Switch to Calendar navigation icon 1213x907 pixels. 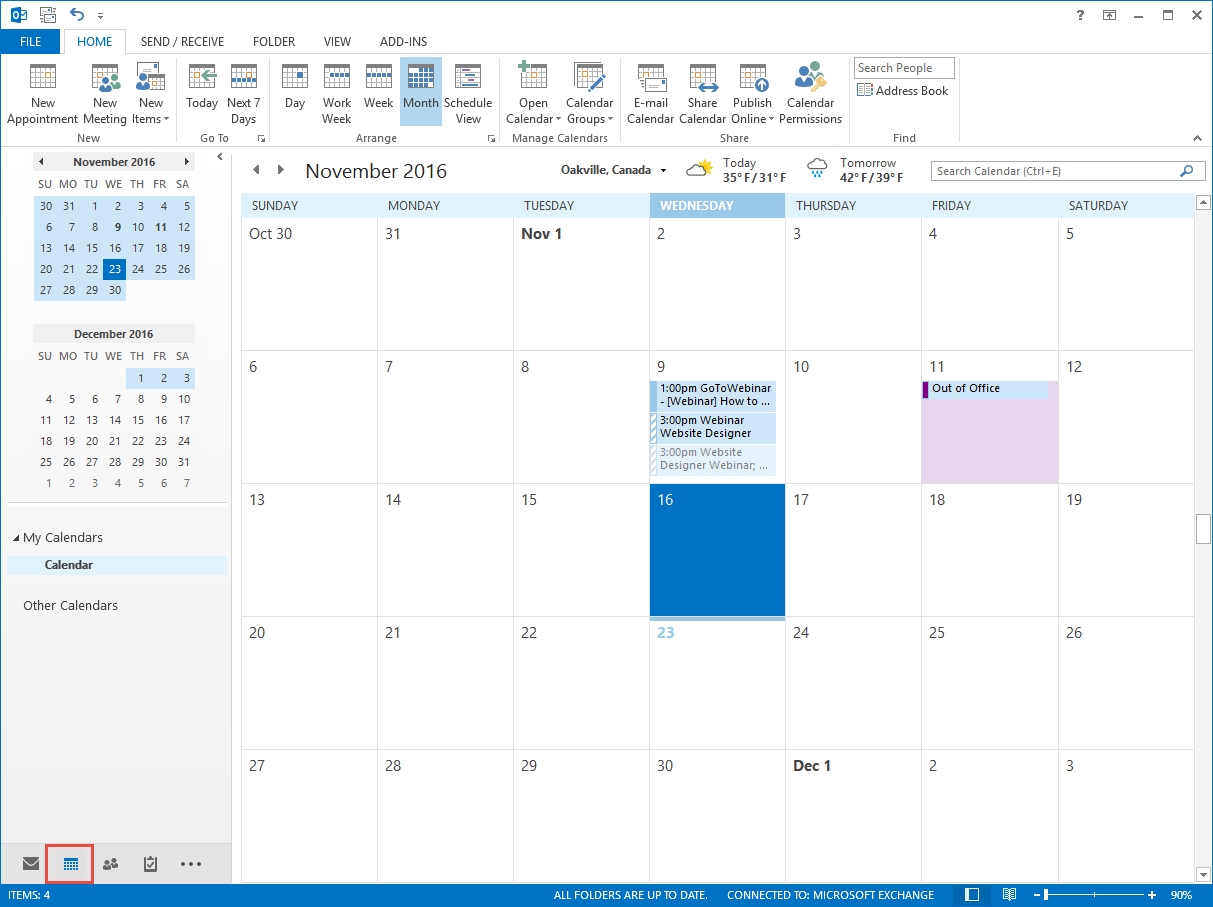click(71, 864)
